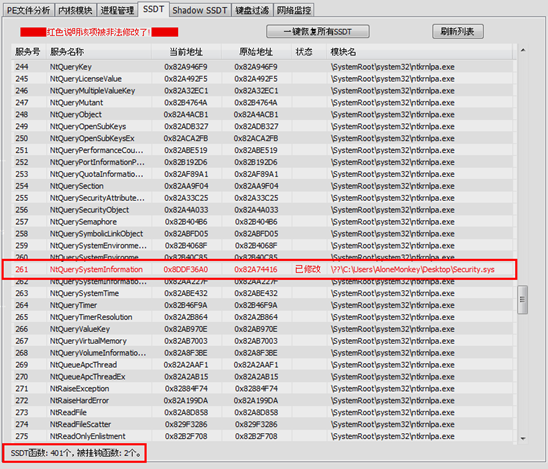Switch to the 进程管理 tab

(117, 10)
